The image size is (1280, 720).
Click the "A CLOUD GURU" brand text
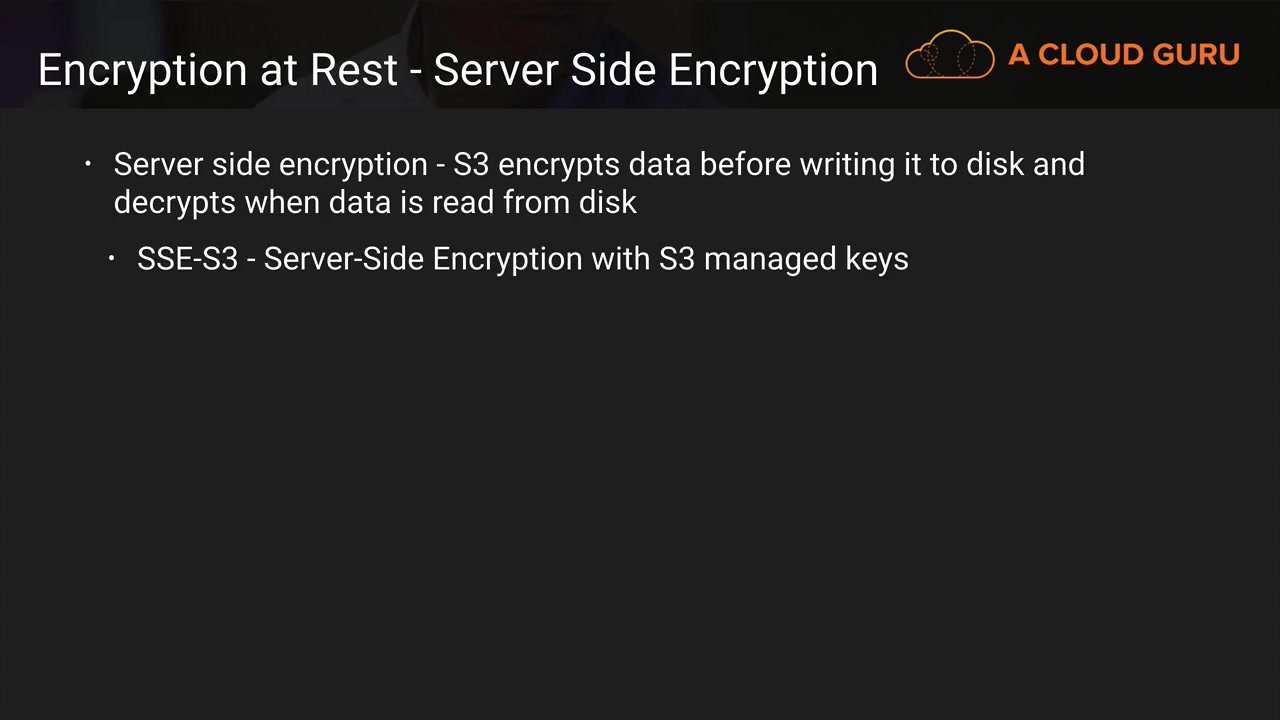click(x=1123, y=55)
